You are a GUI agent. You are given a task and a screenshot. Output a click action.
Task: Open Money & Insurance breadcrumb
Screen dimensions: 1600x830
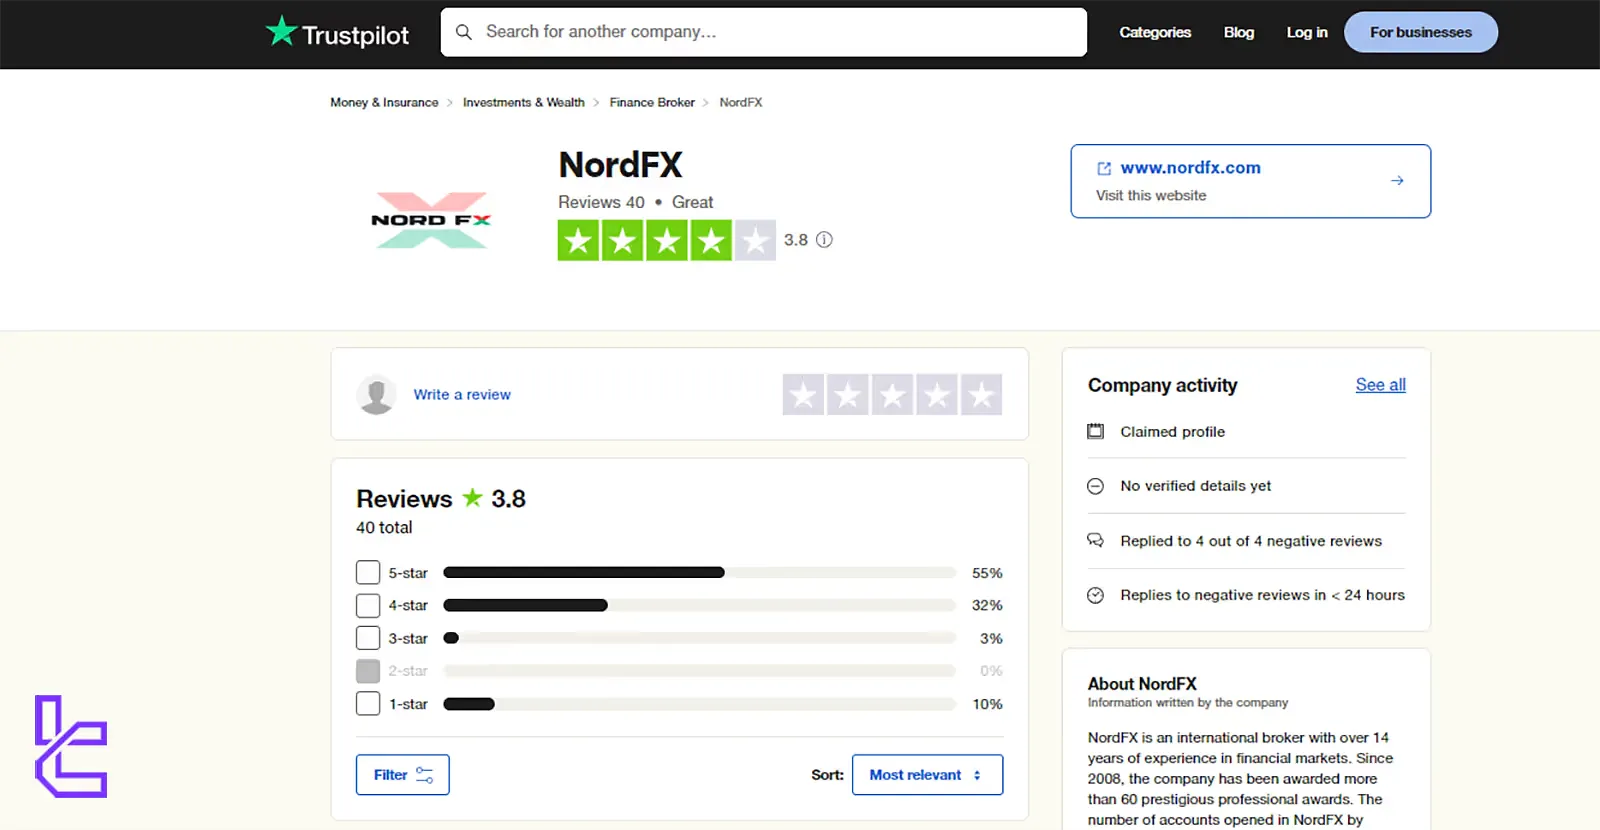coord(384,102)
